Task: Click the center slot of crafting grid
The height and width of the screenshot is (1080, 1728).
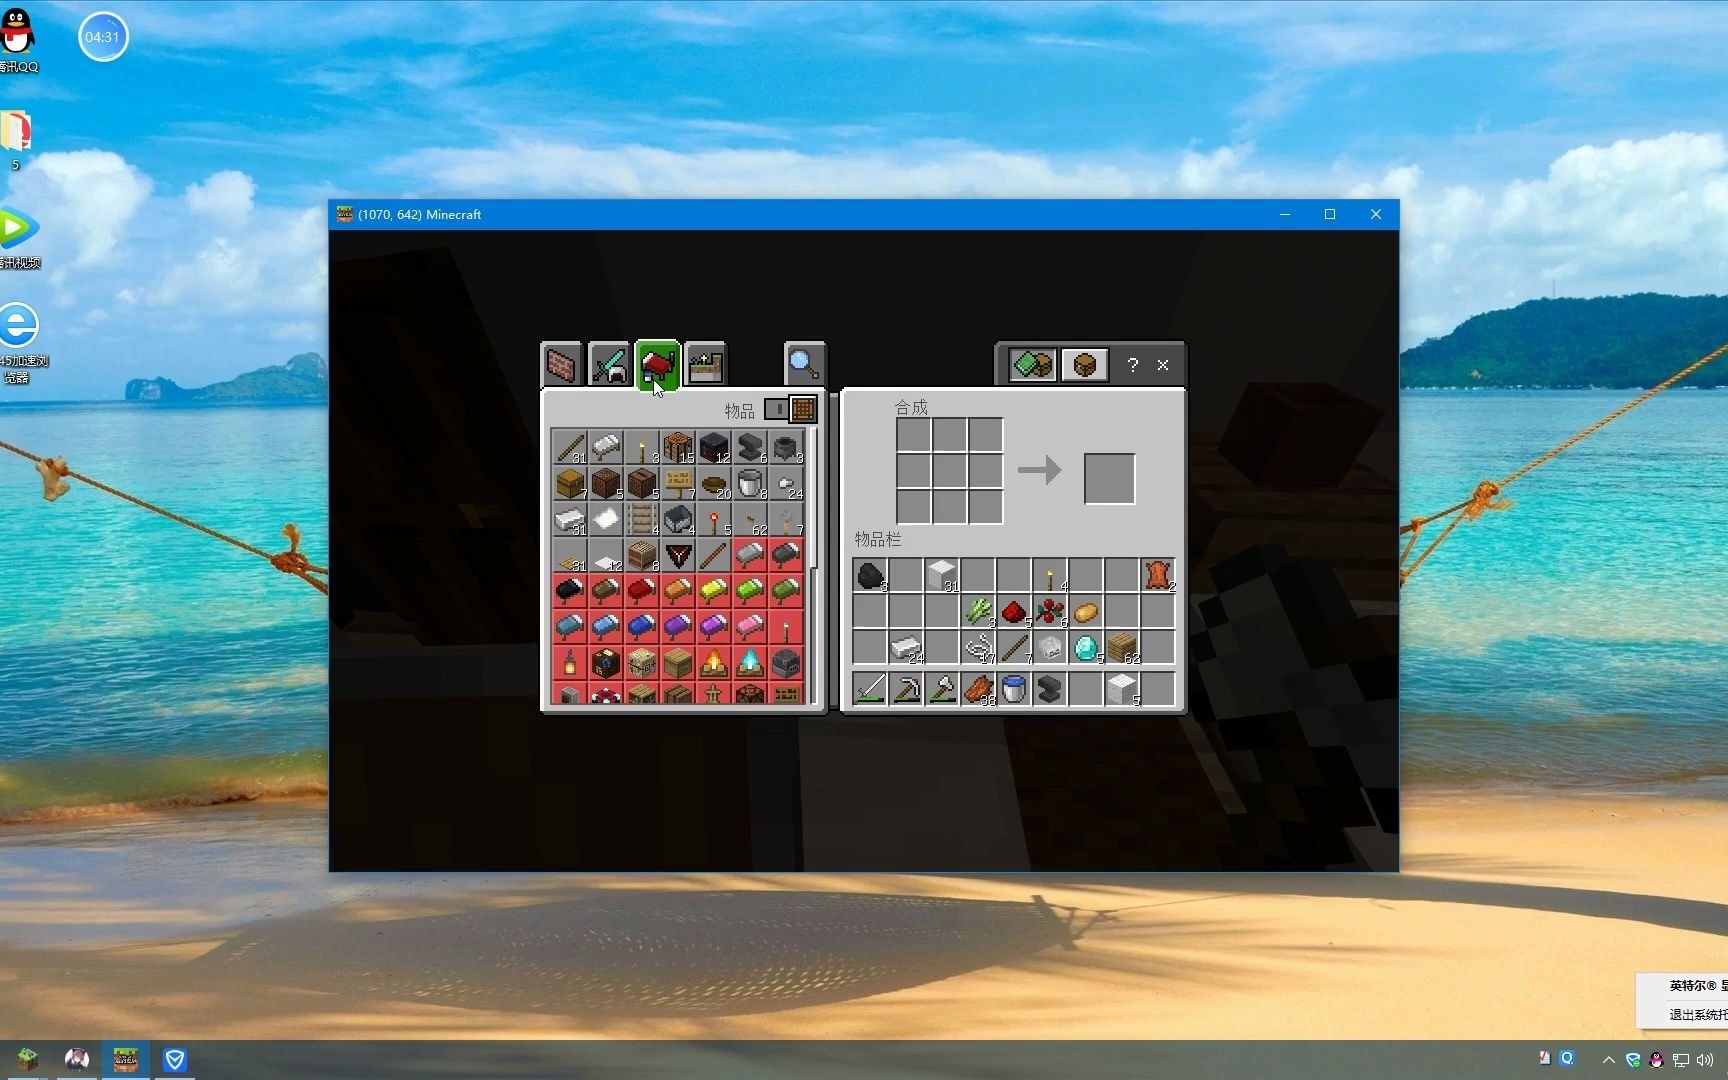Action: coord(950,471)
